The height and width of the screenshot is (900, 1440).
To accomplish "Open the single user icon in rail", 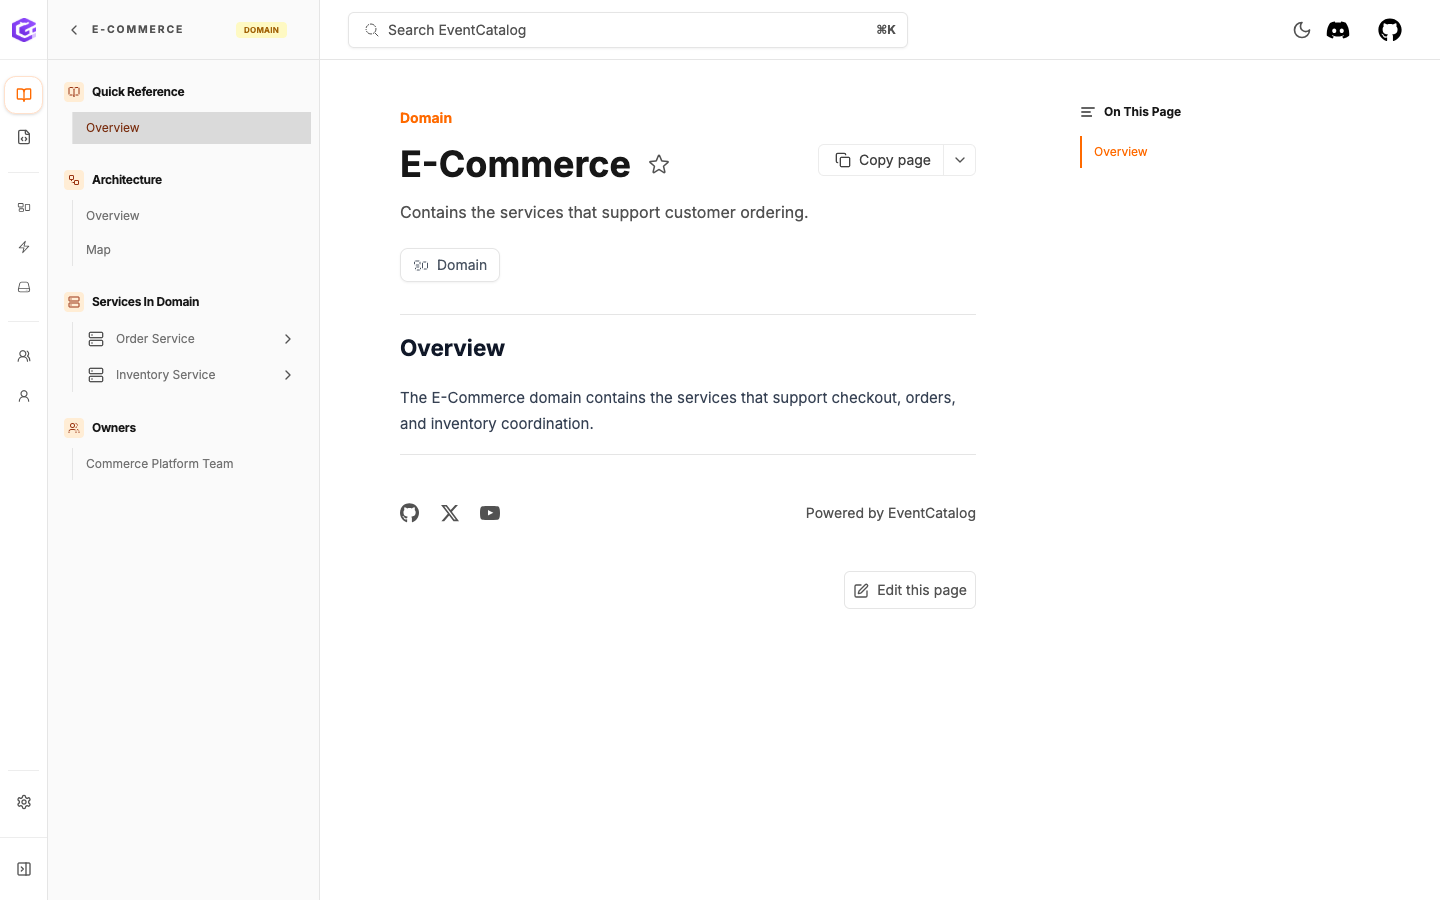I will (x=24, y=396).
